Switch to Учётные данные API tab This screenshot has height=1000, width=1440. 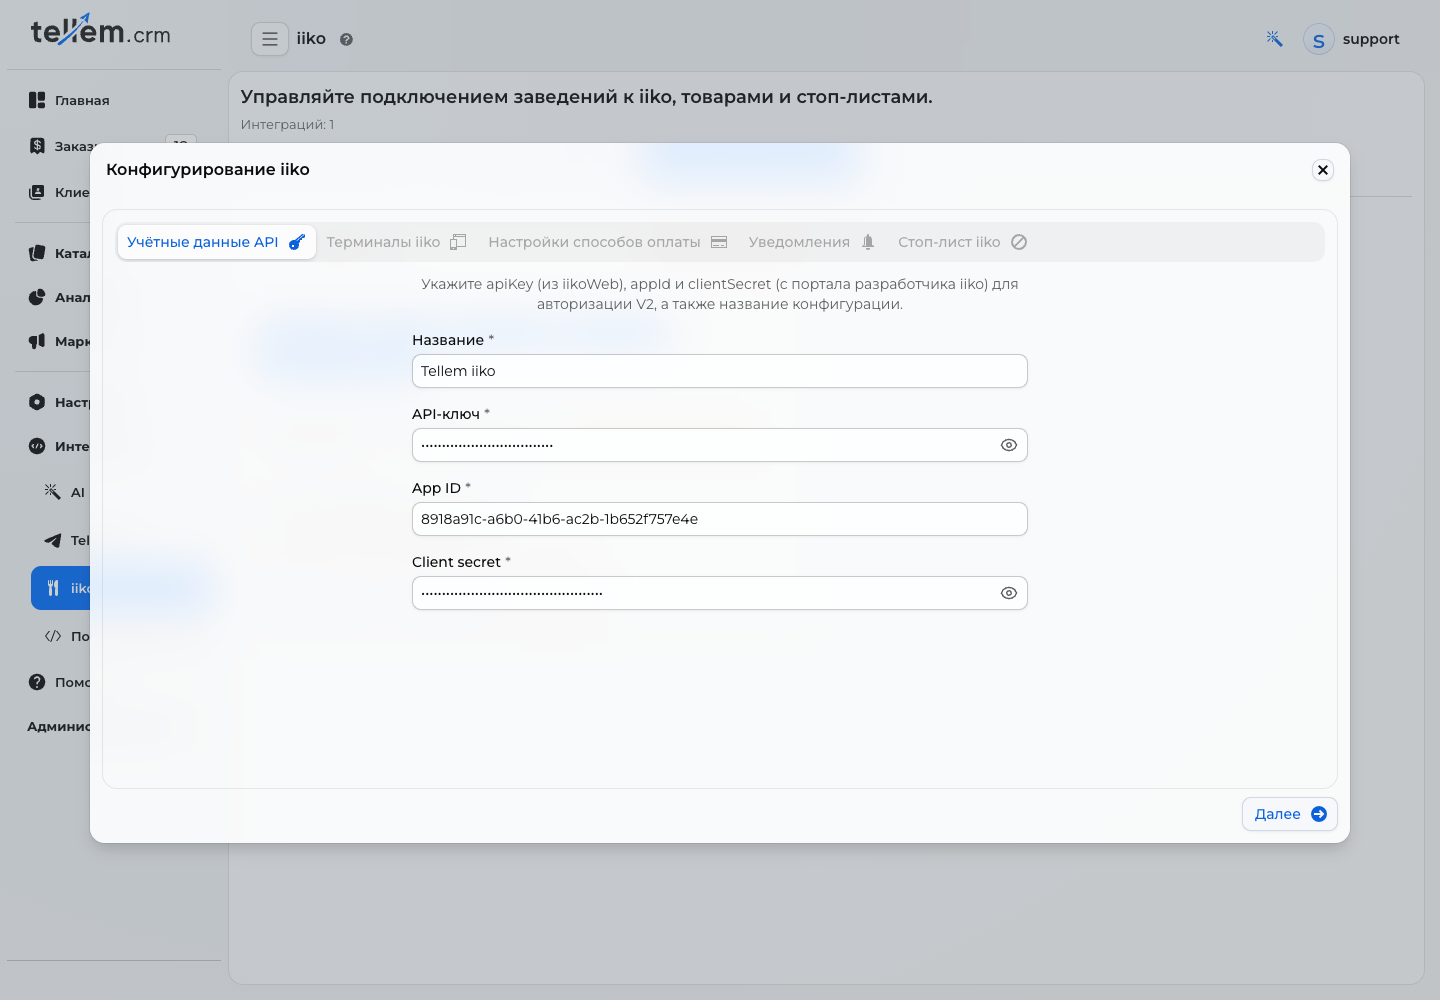217,242
